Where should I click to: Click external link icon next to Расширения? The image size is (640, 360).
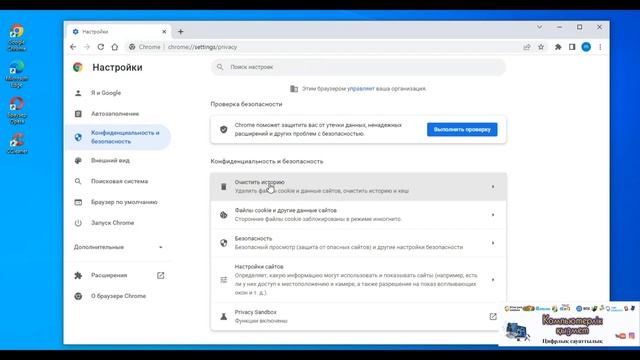[x=160, y=276]
